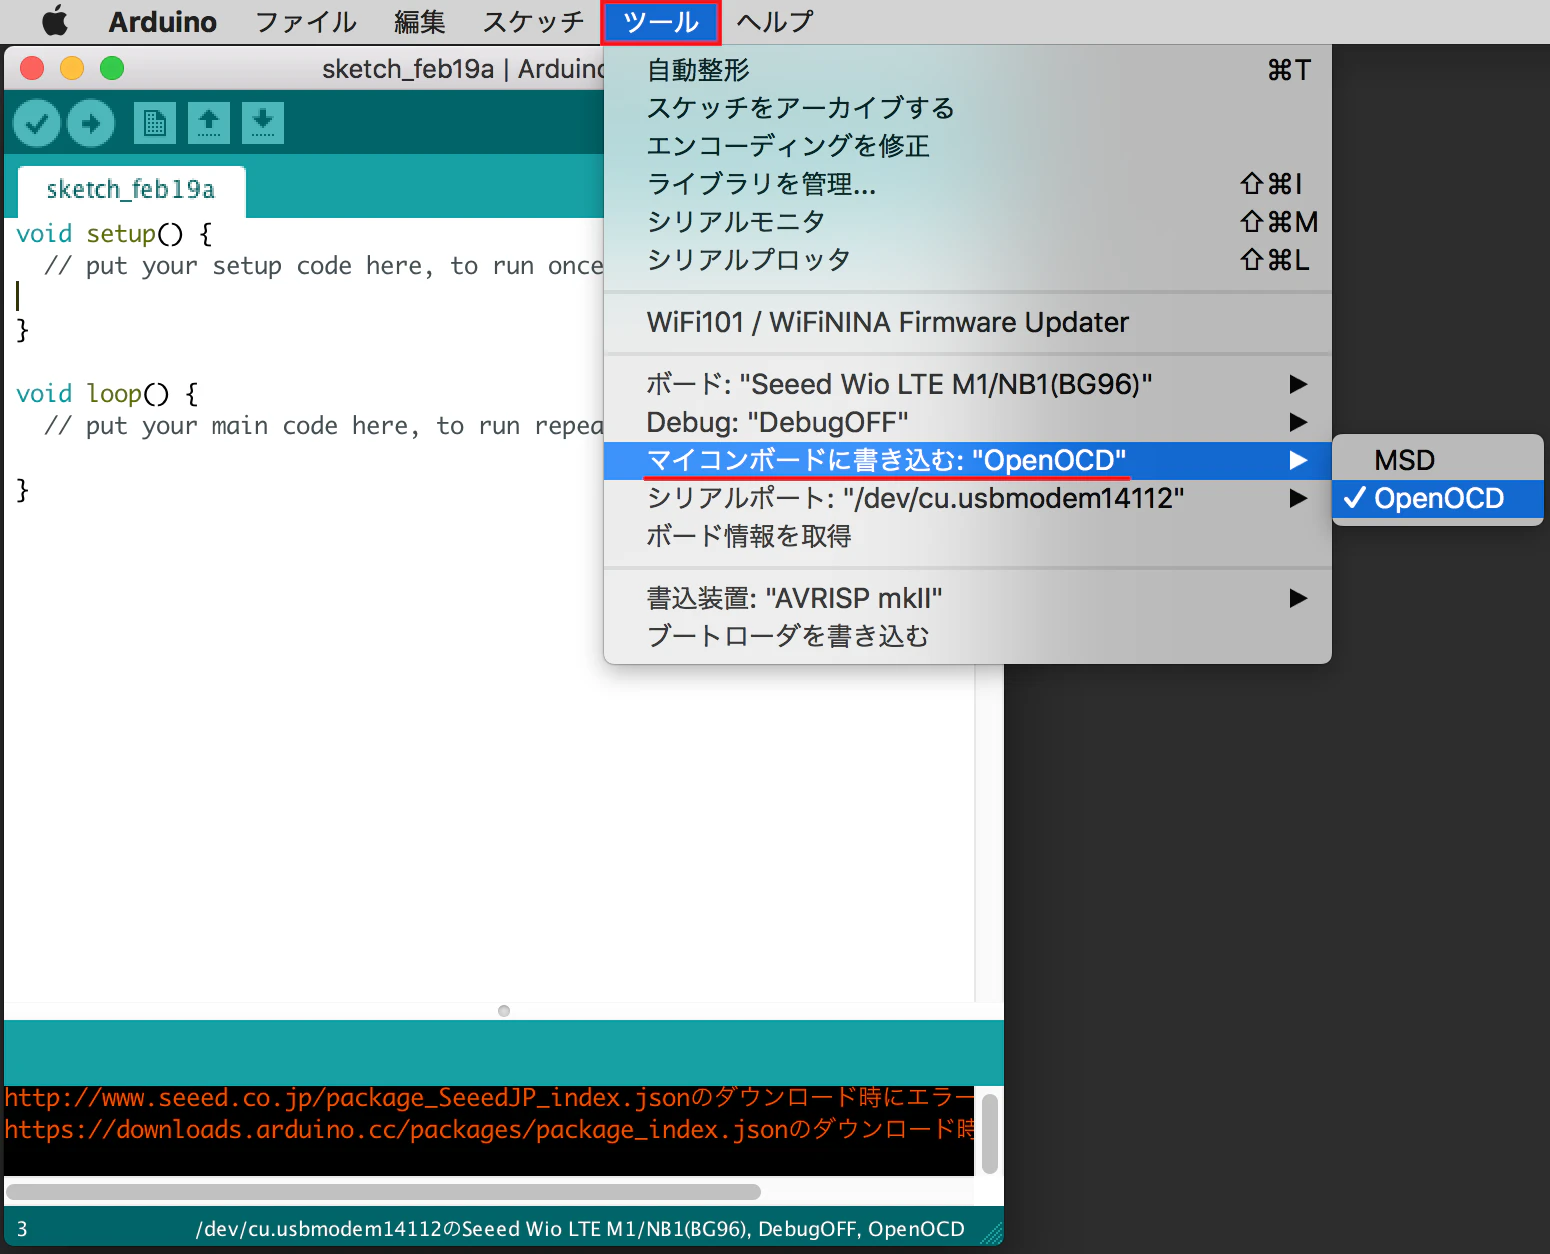Click the editor/console divider handle dot

(x=504, y=1011)
